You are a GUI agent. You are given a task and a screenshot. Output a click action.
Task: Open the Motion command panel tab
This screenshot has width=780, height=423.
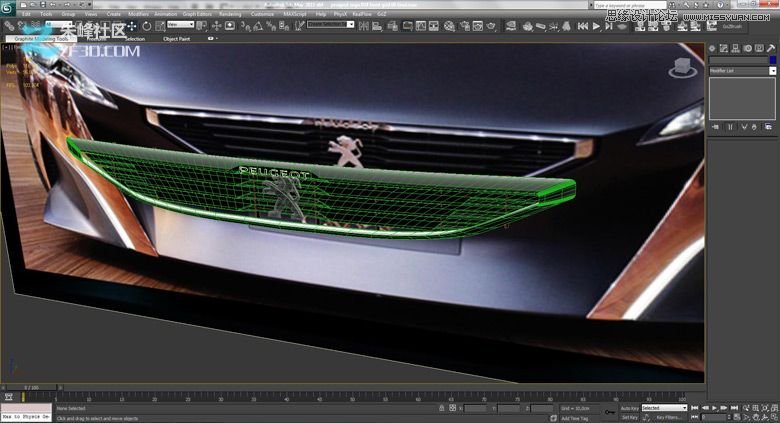(747, 48)
